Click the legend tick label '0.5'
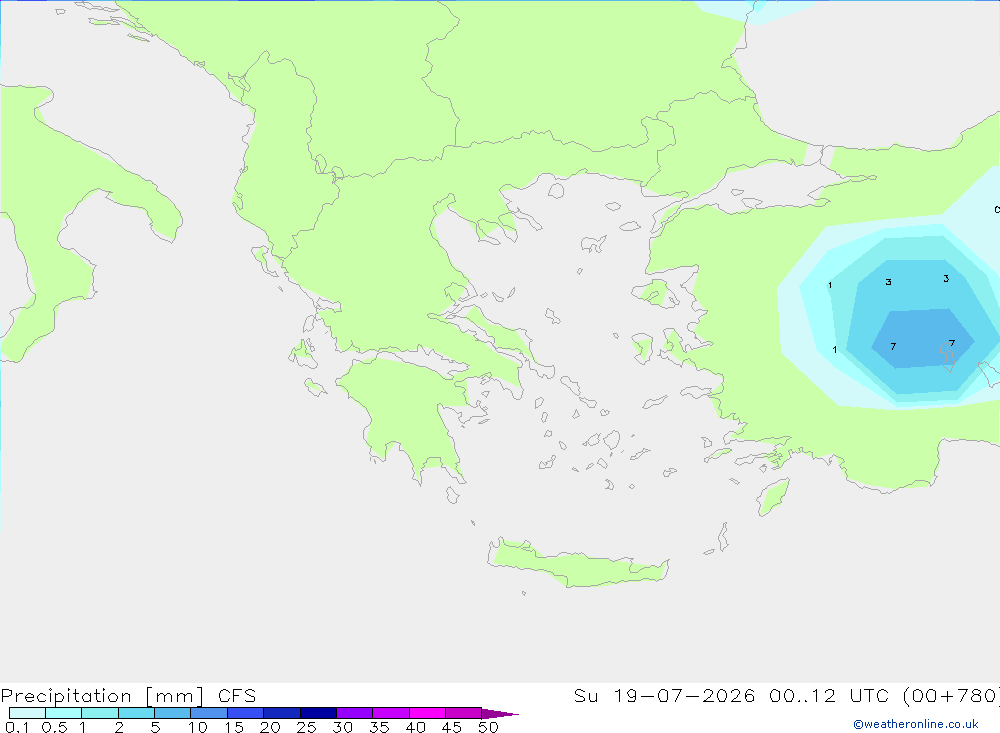1000x733 pixels. point(54,727)
